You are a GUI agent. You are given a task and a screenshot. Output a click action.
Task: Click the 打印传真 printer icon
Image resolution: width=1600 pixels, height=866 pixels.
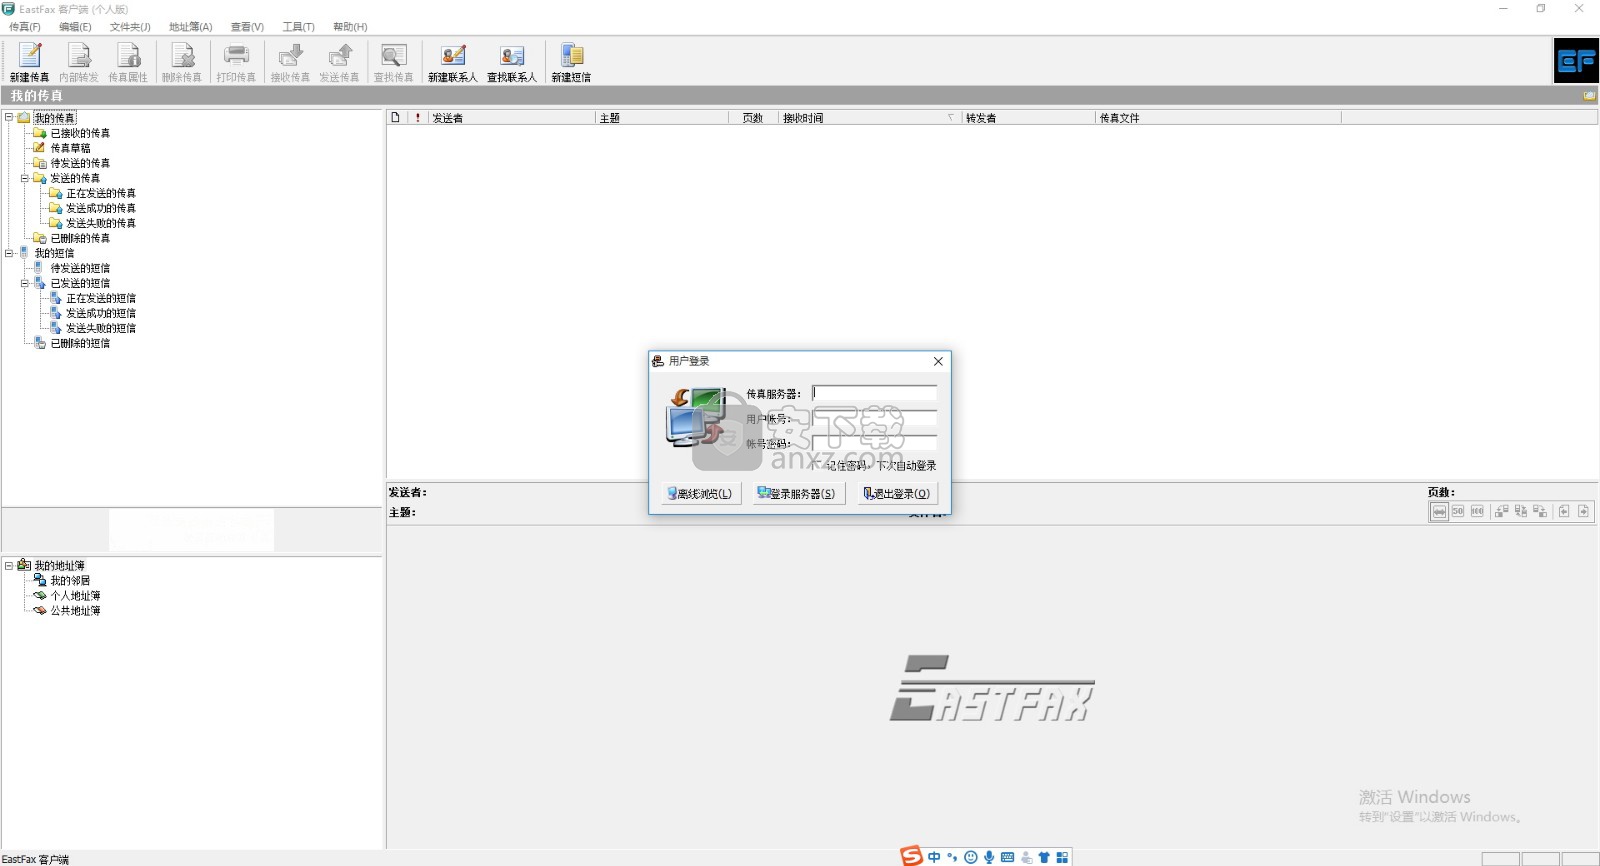point(236,62)
